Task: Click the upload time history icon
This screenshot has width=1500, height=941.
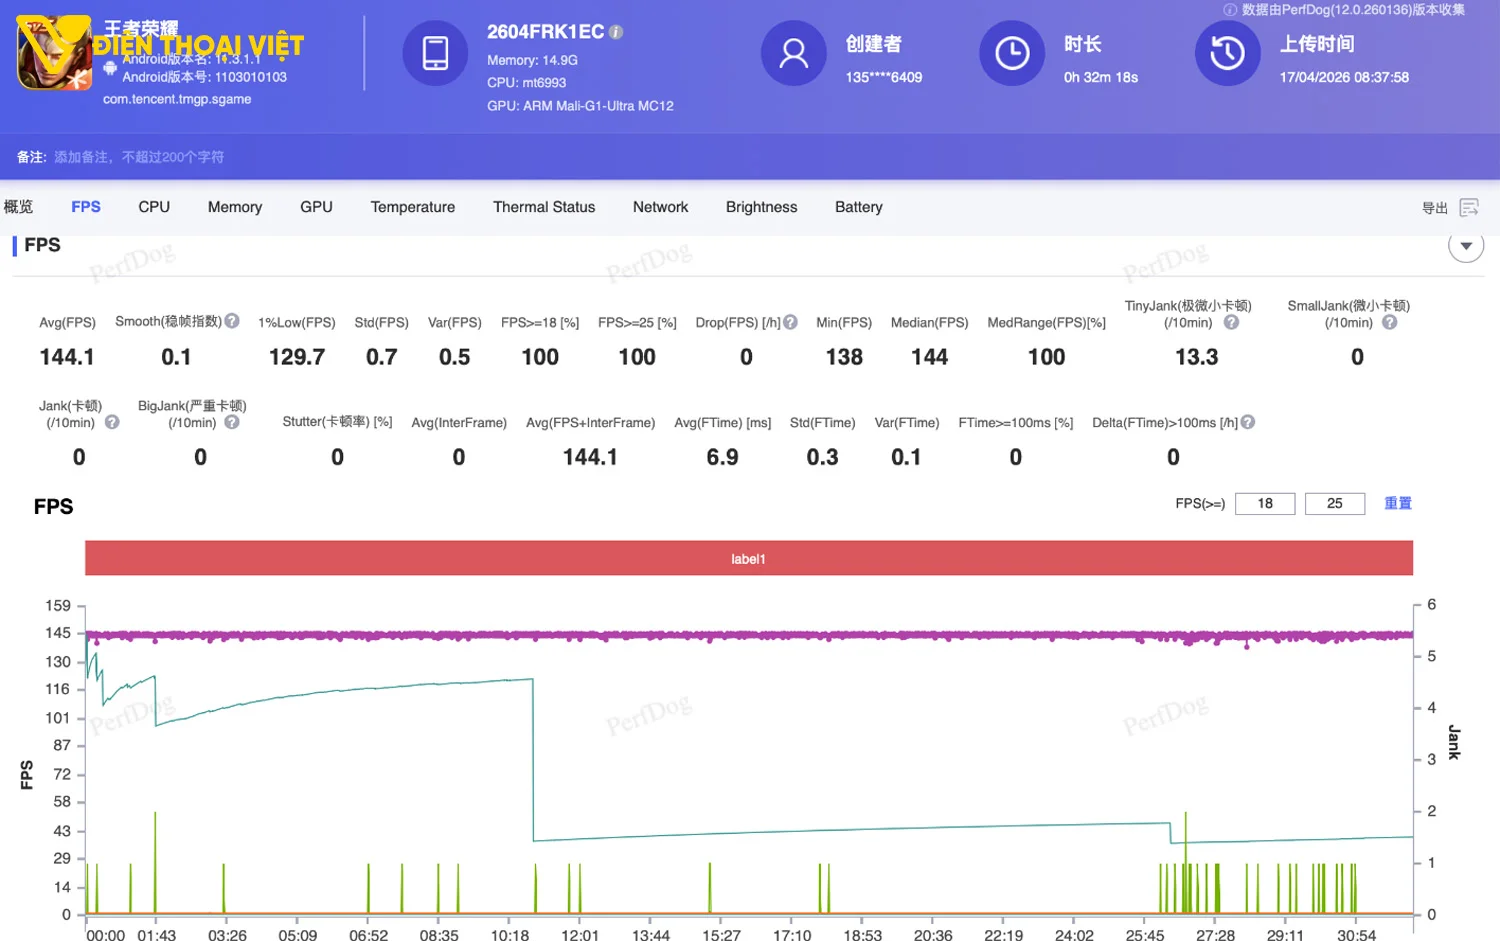Action: point(1227,53)
